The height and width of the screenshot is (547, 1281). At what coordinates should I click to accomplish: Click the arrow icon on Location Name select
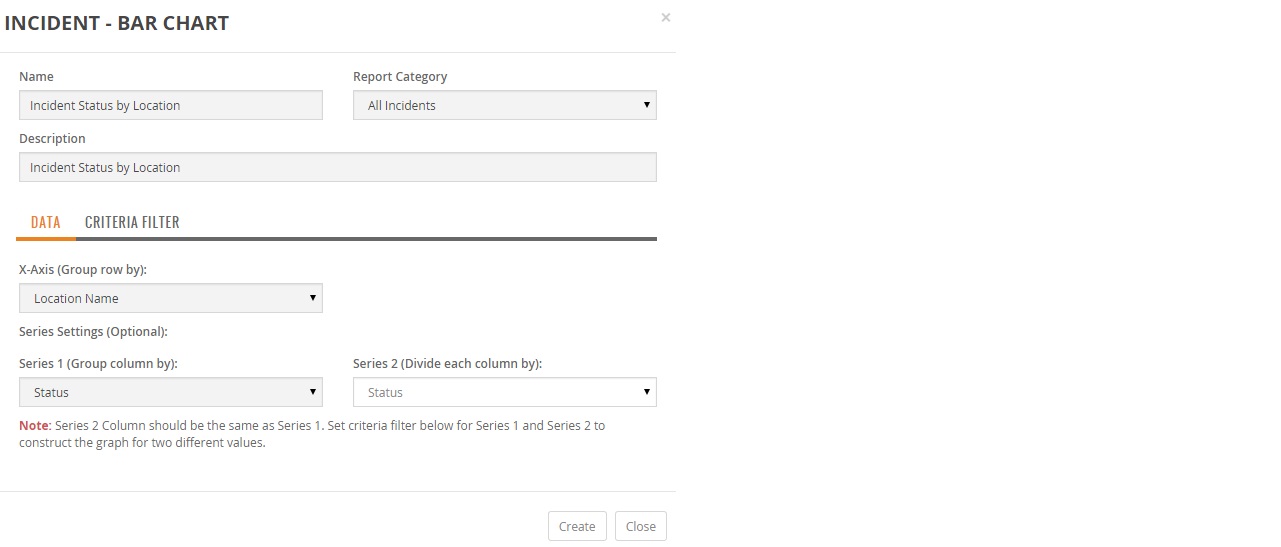312,298
